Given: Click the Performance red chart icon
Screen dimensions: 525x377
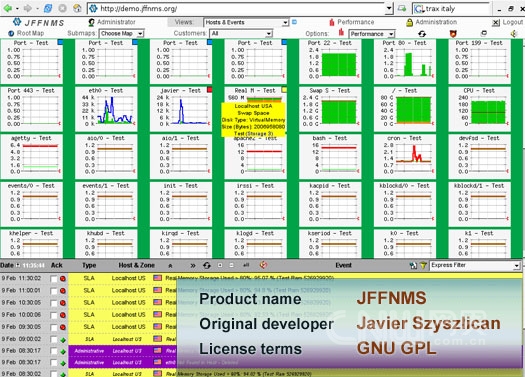Looking at the screenshot, I should (332, 22).
